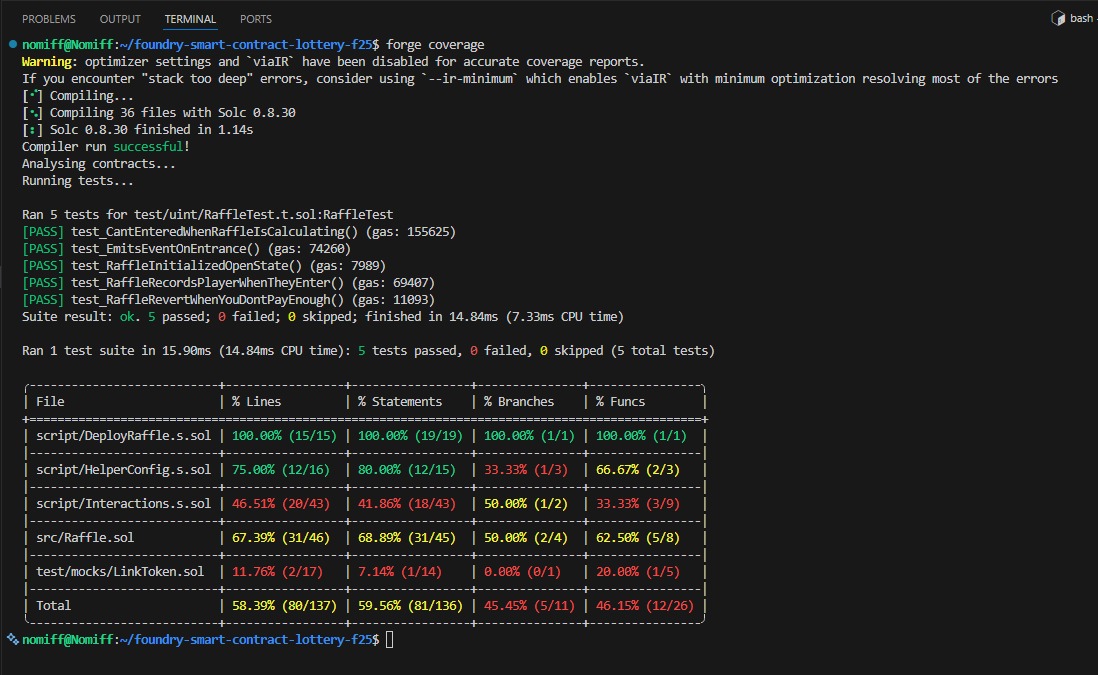Open the PORTS tab
The width and height of the screenshot is (1098, 675).
tap(256, 19)
